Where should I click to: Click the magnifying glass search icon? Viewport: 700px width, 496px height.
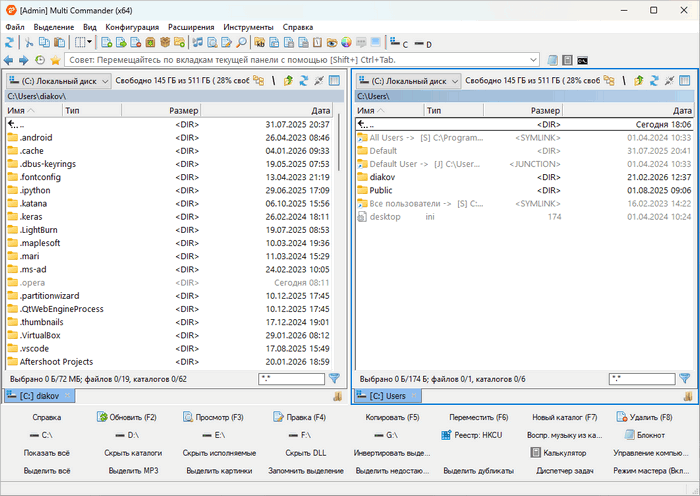(x=241, y=43)
